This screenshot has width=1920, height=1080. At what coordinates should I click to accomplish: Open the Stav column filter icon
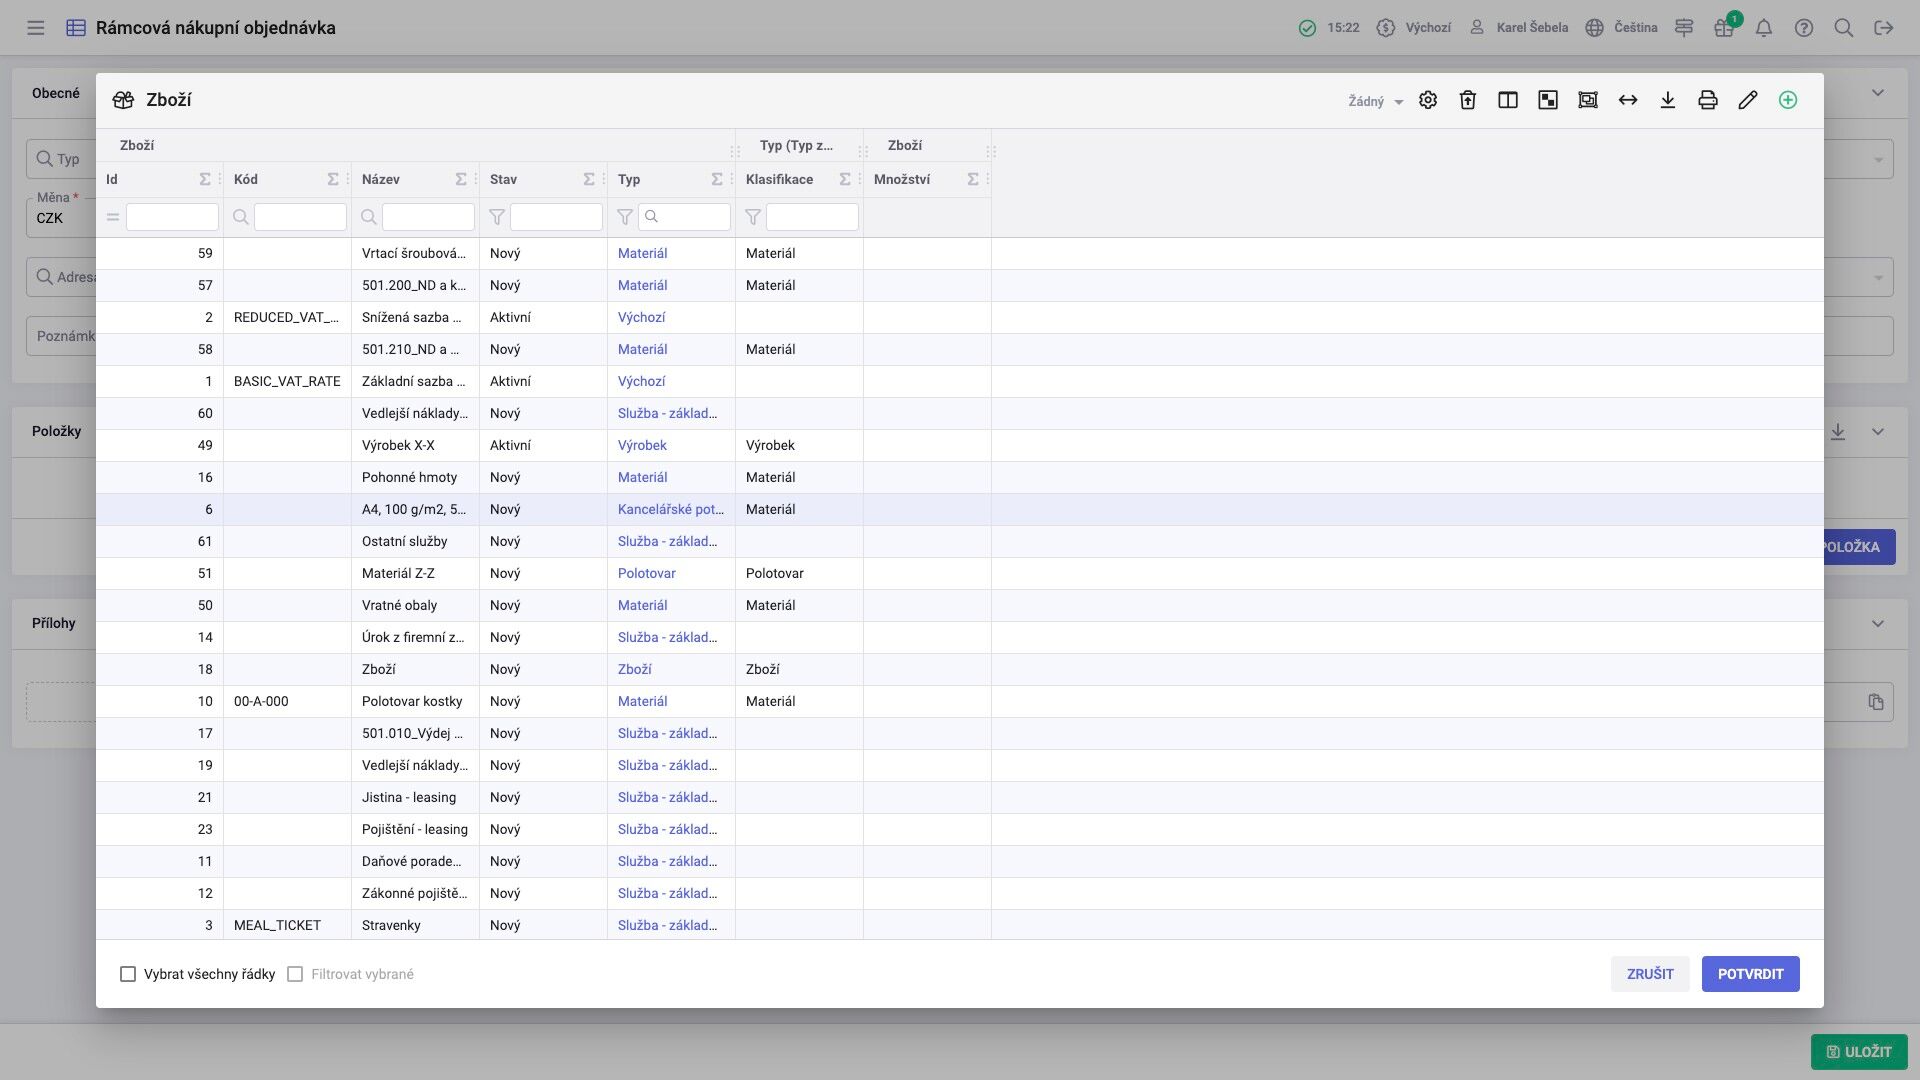tap(496, 217)
